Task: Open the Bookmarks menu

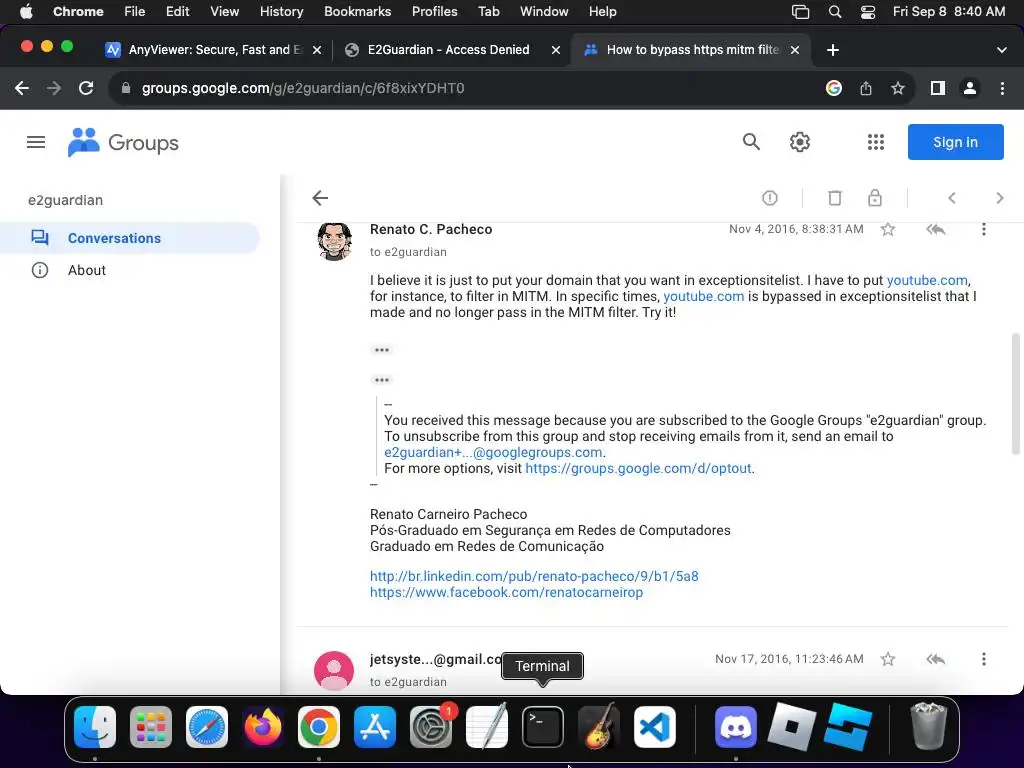Action: point(357,11)
